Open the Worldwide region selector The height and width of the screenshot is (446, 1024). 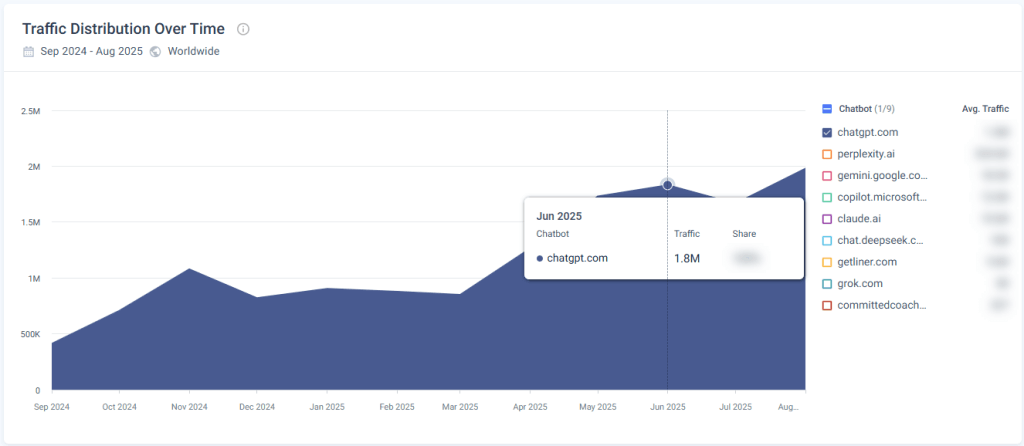(193, 51)
